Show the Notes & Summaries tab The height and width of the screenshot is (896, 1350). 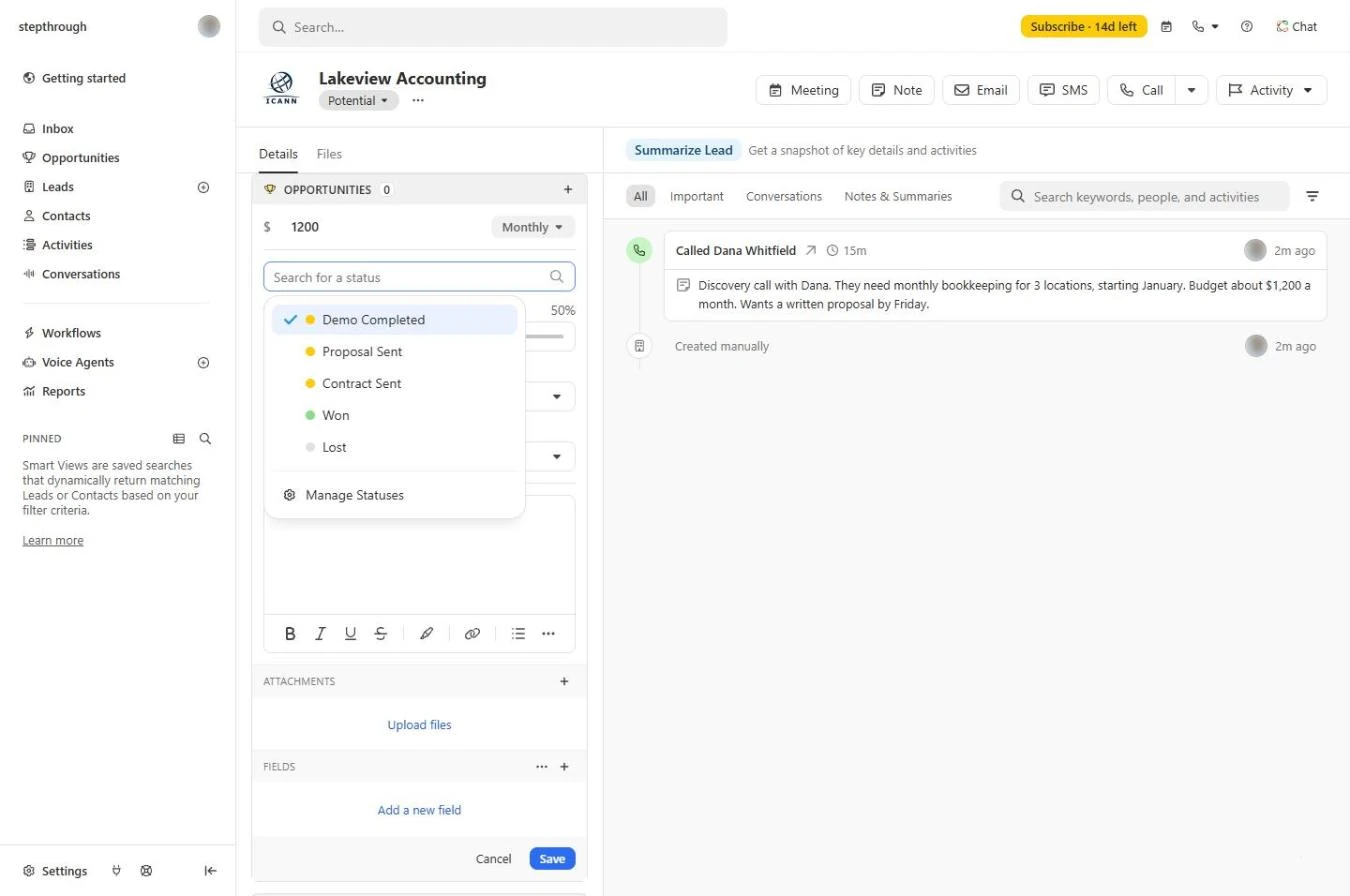[x=898, y=196]
